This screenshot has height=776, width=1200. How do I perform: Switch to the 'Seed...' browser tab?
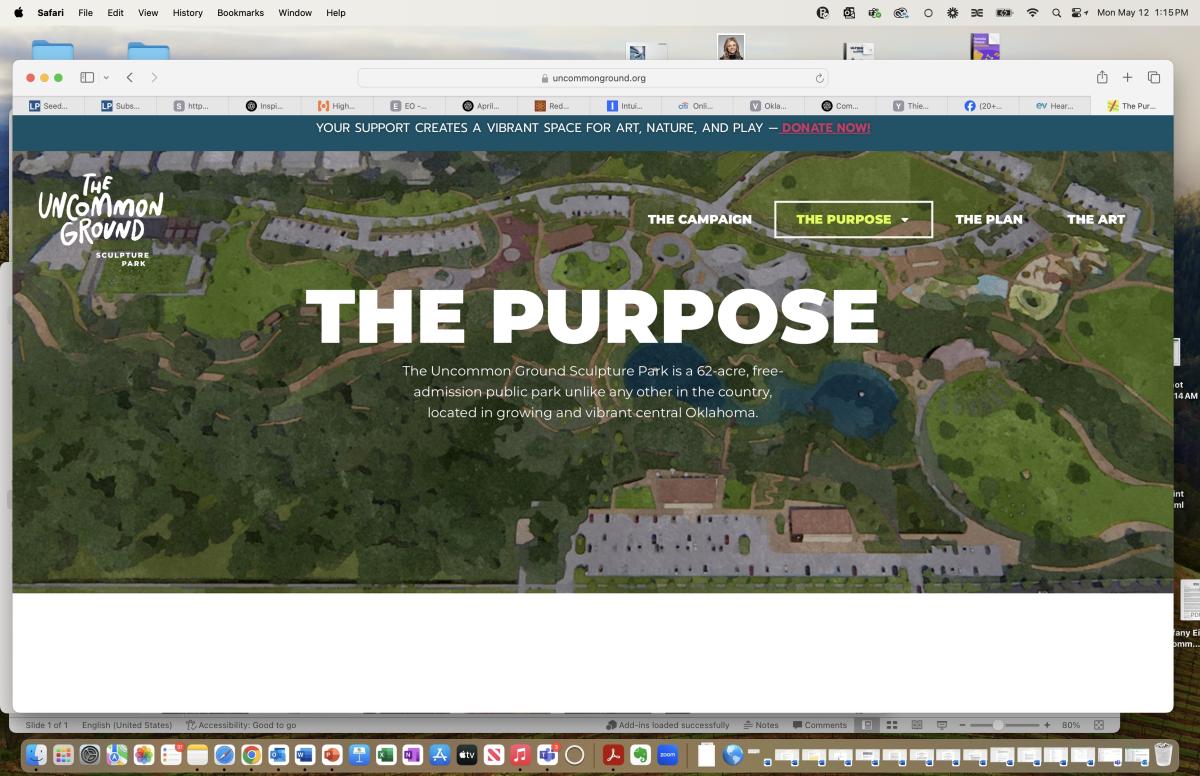pos(48,105)
